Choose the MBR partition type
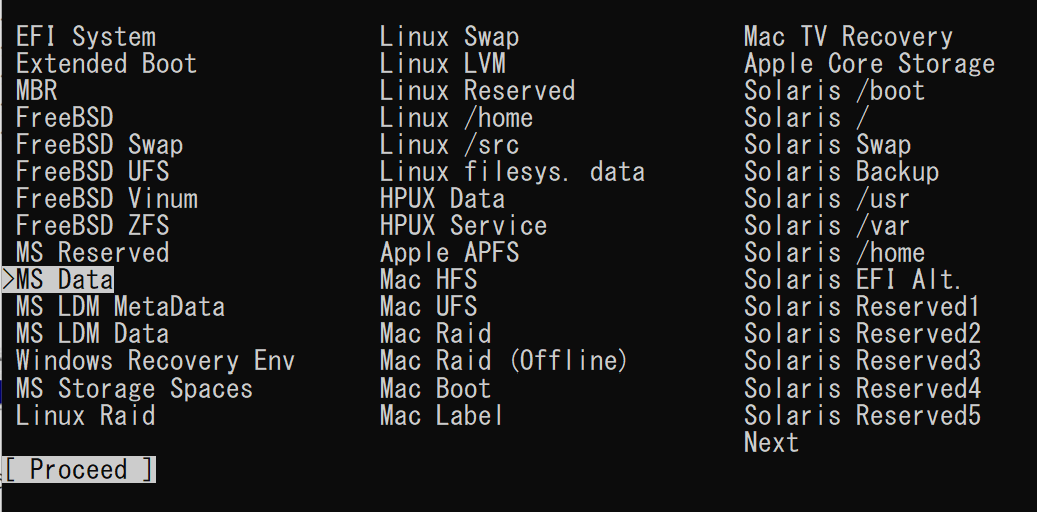The image size is (1037, 512). [x=37, y=92]
